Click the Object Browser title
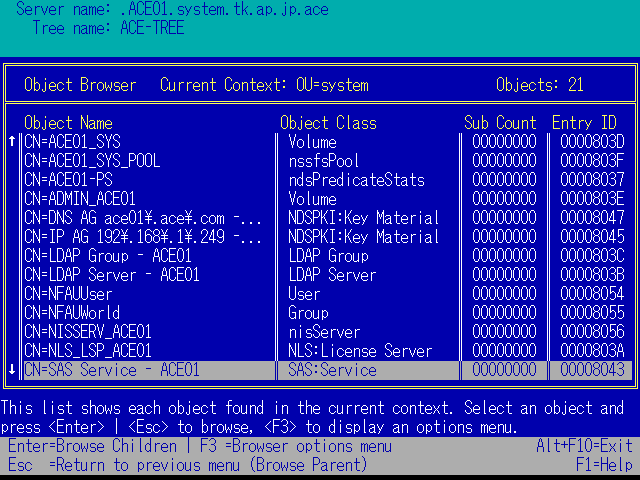The image size is (640, 480). click(80, 85)
